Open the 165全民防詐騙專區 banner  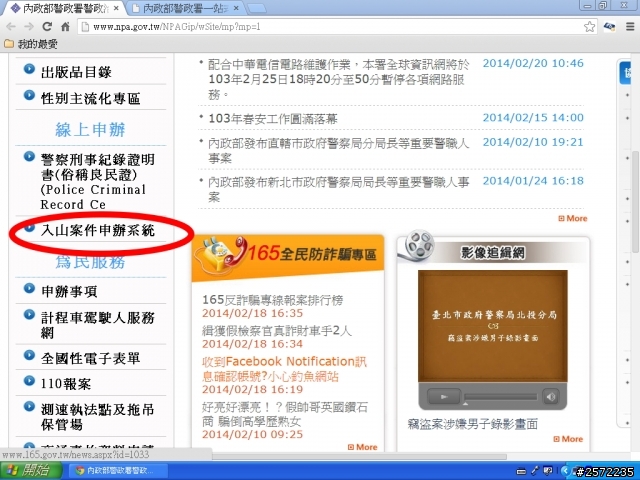[x=288, y=257]
